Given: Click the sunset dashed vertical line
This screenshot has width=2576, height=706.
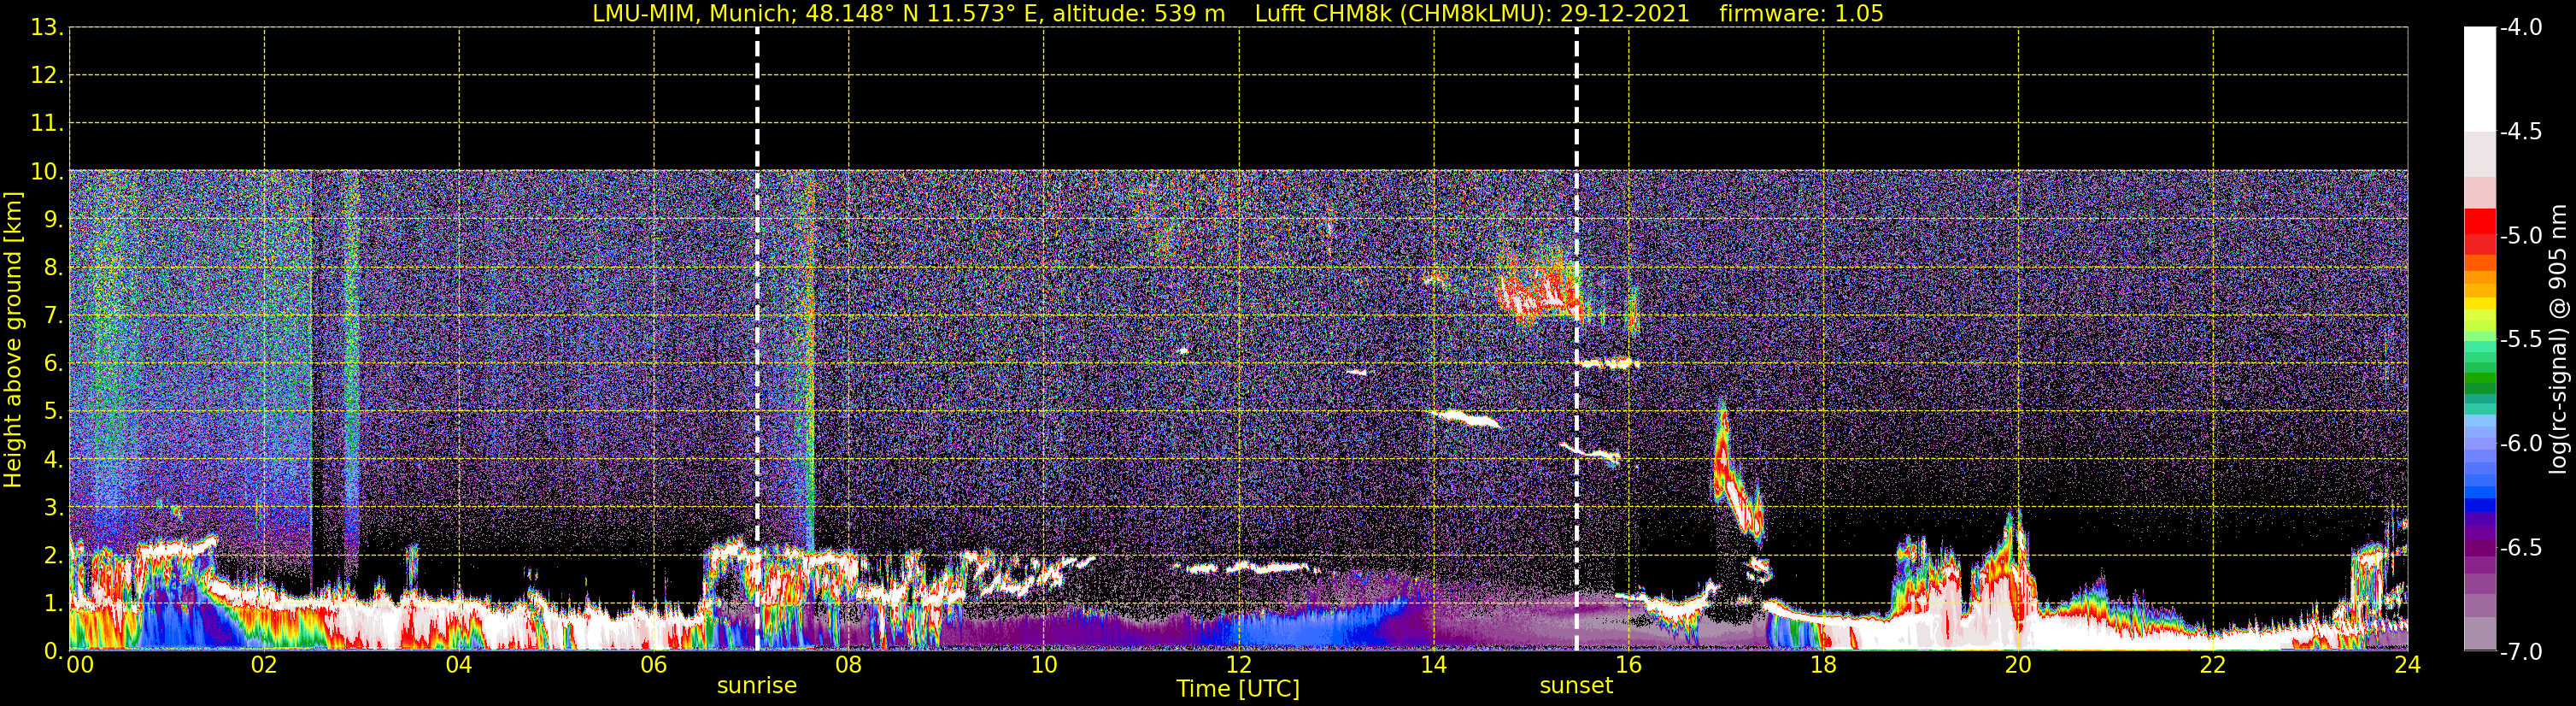Looking at the screenshot, I should (1576, 339).
